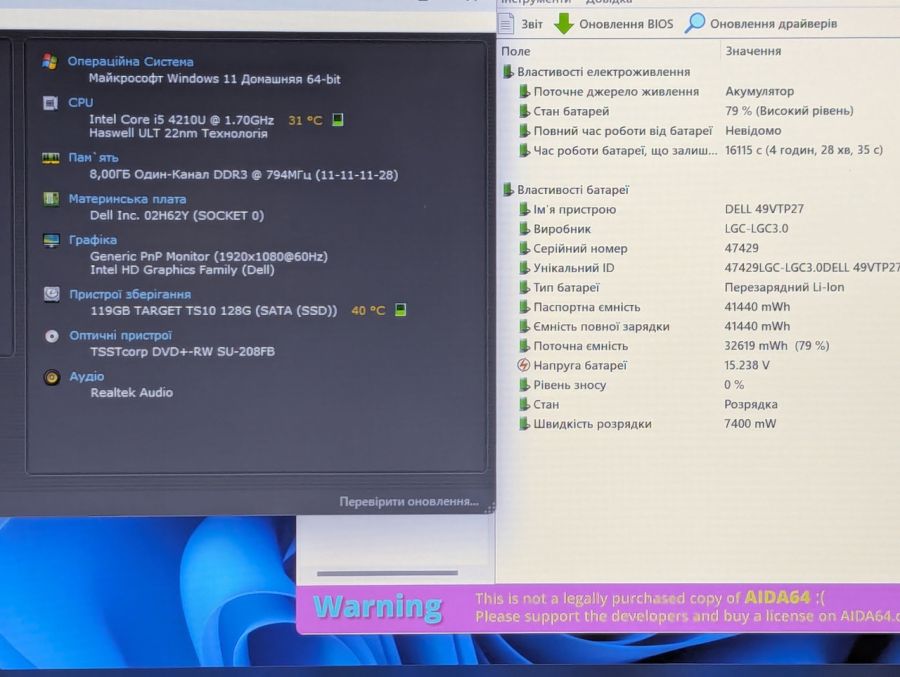This screenshot has height=677, width=900.
Task: Click horizontal scrollbar below Speccy window
Action: coord(387,572)
